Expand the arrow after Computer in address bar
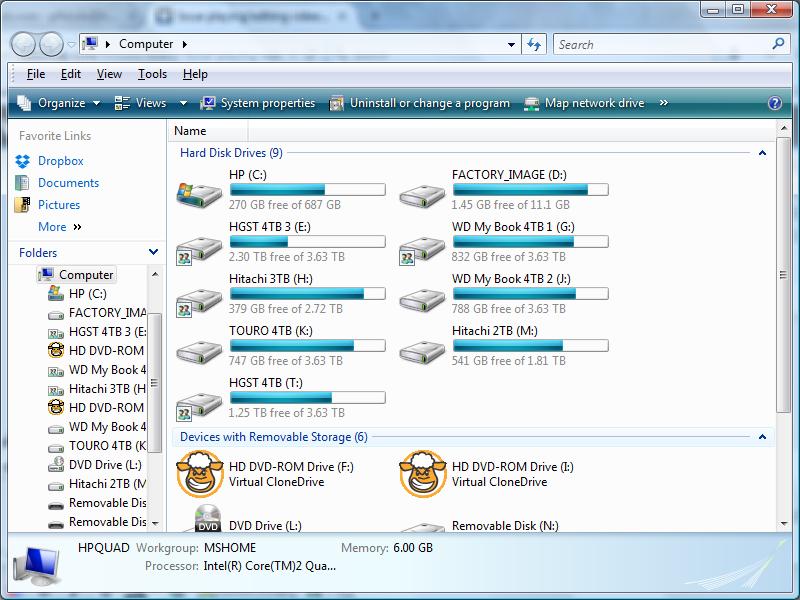The width and height of the screenshot is (800, 600). tap(184, 44)
